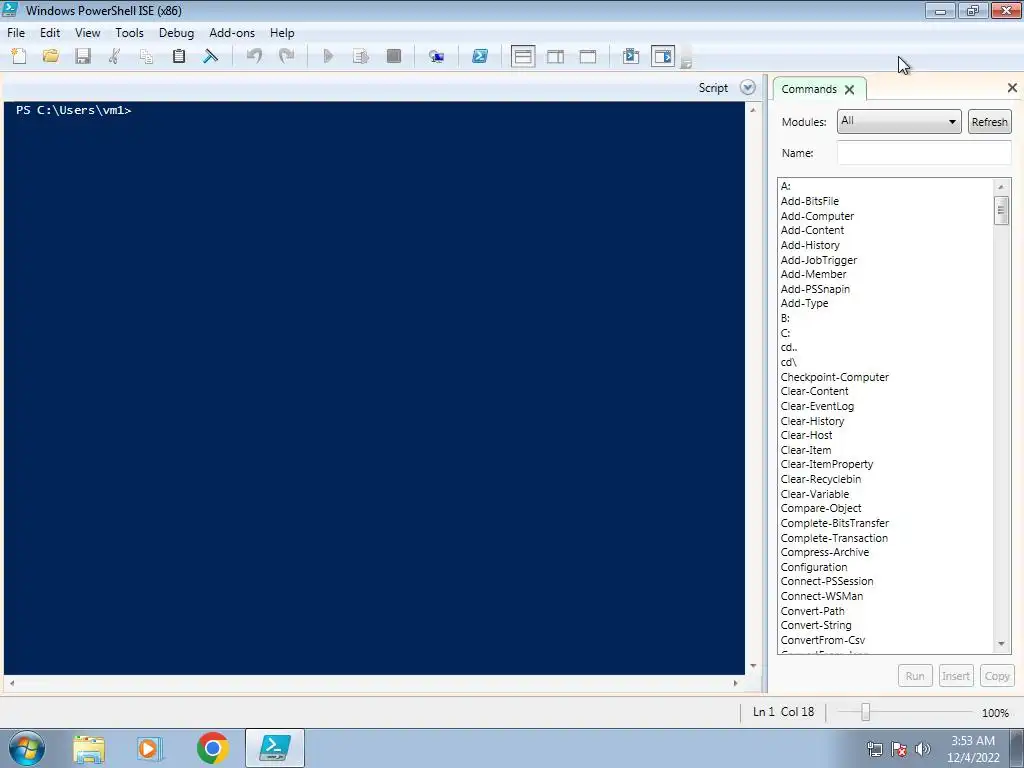Image resolution: width=1024 pixels, height=768 pixels.
Task: Select Compare-Object command
Action: point(821,509)
